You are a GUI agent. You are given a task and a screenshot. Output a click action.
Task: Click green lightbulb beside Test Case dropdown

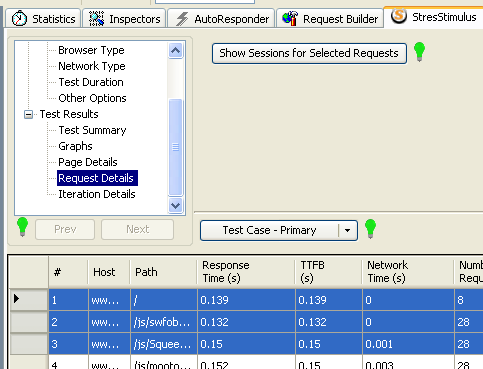(x=370, y=229)
